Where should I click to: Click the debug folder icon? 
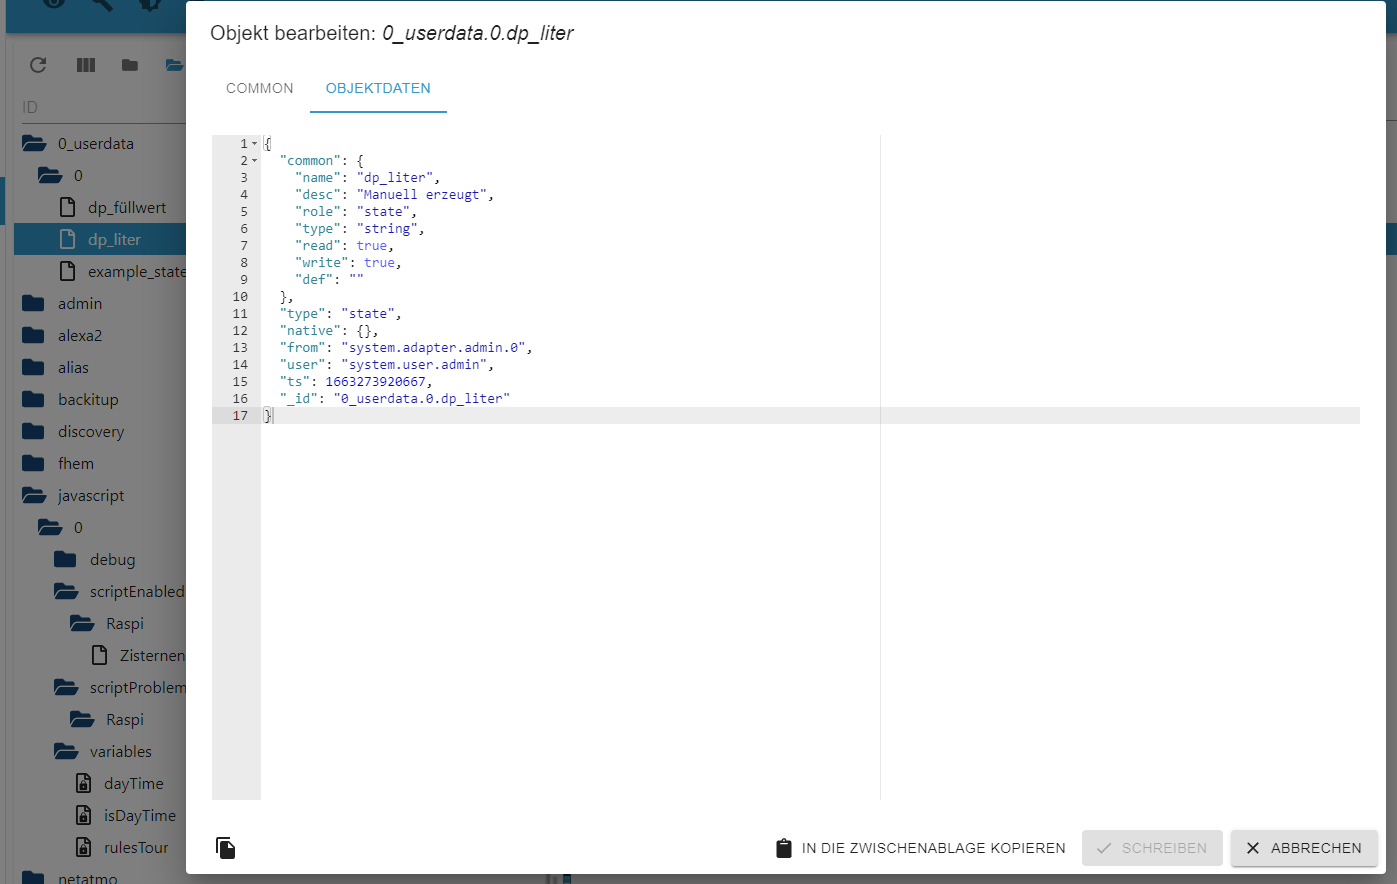66,560
